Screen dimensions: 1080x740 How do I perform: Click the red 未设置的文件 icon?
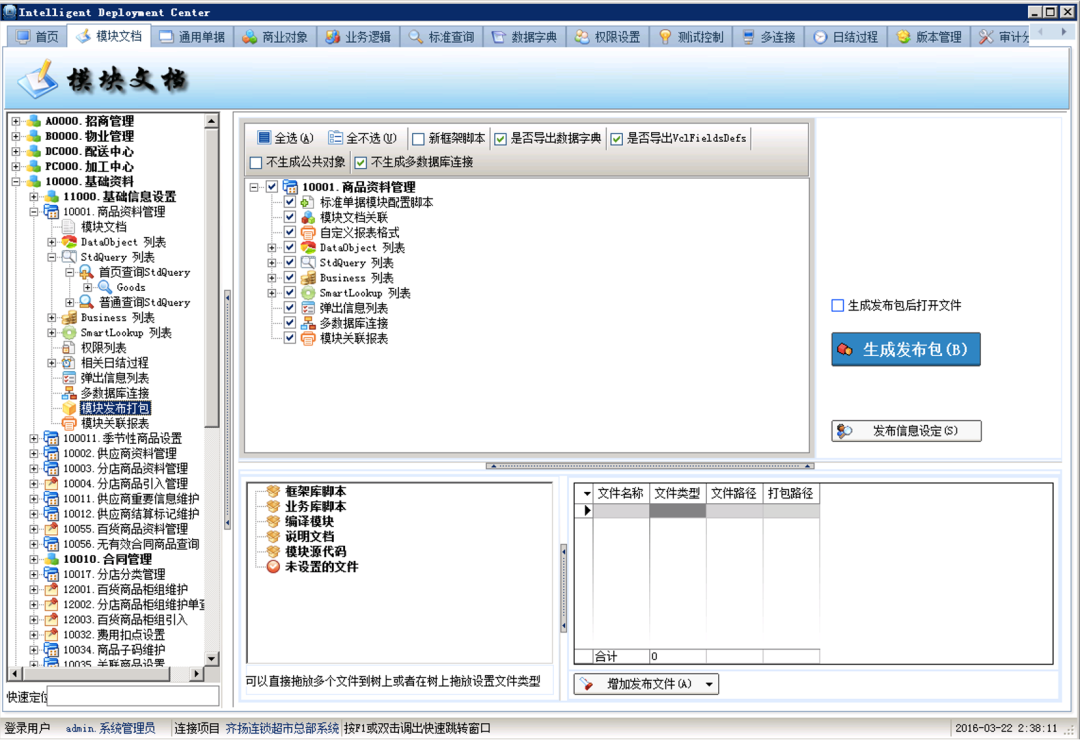[x=273, y=567]
